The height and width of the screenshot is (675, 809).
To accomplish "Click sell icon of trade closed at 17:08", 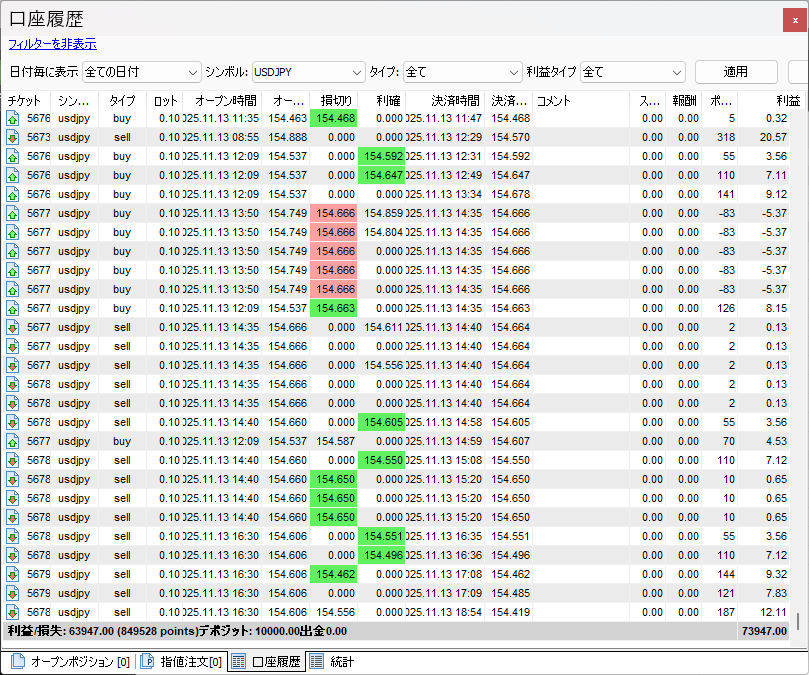I will (13, 574).
